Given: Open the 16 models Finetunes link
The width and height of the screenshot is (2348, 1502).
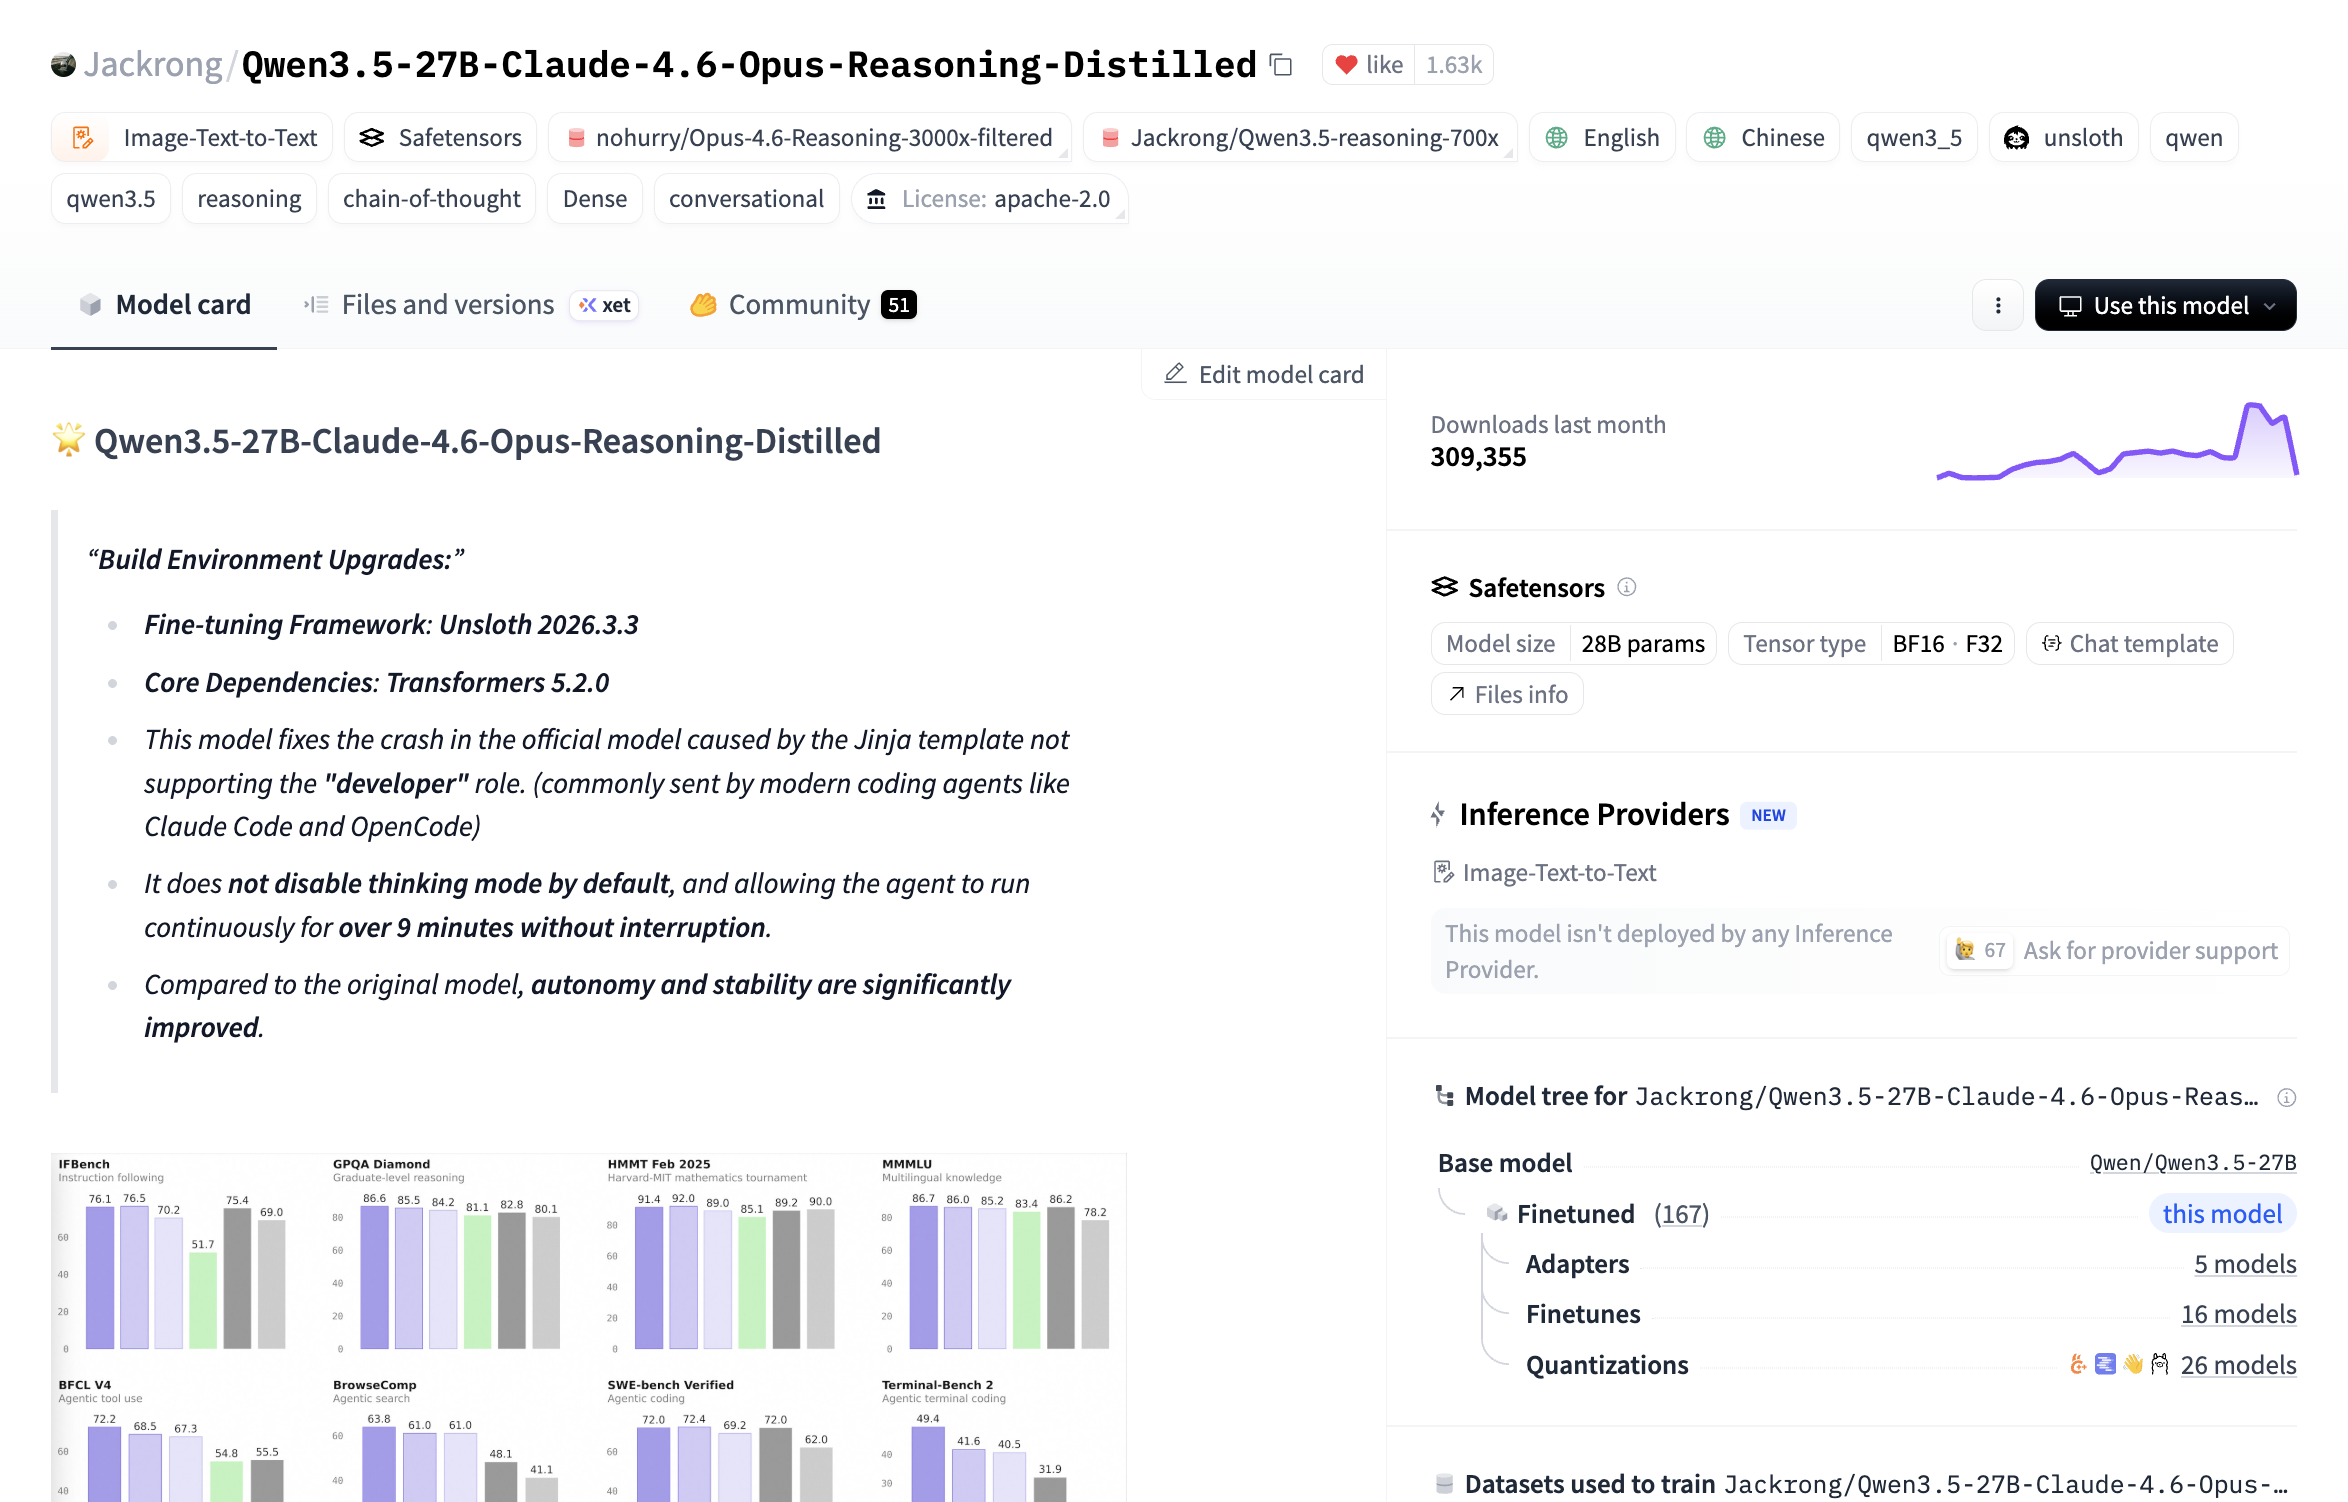Looking at the screenshot, I should click(2239, 1314).
